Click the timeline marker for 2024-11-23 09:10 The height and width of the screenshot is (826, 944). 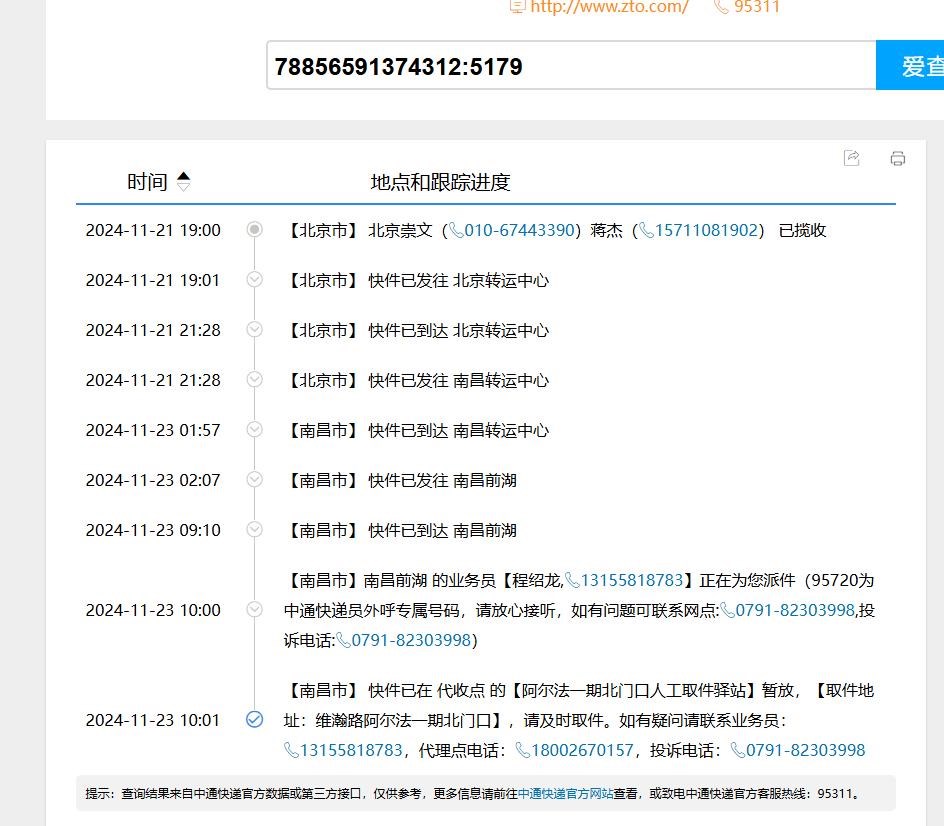[255, 529]
